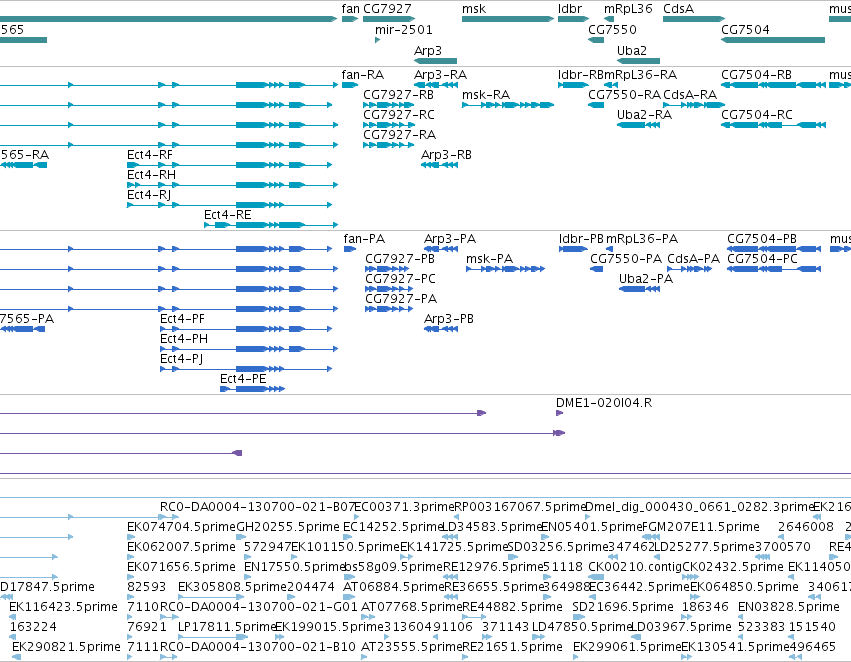
Task: Select the CG7927-RC transcript label
Action: tap(399, 114)
